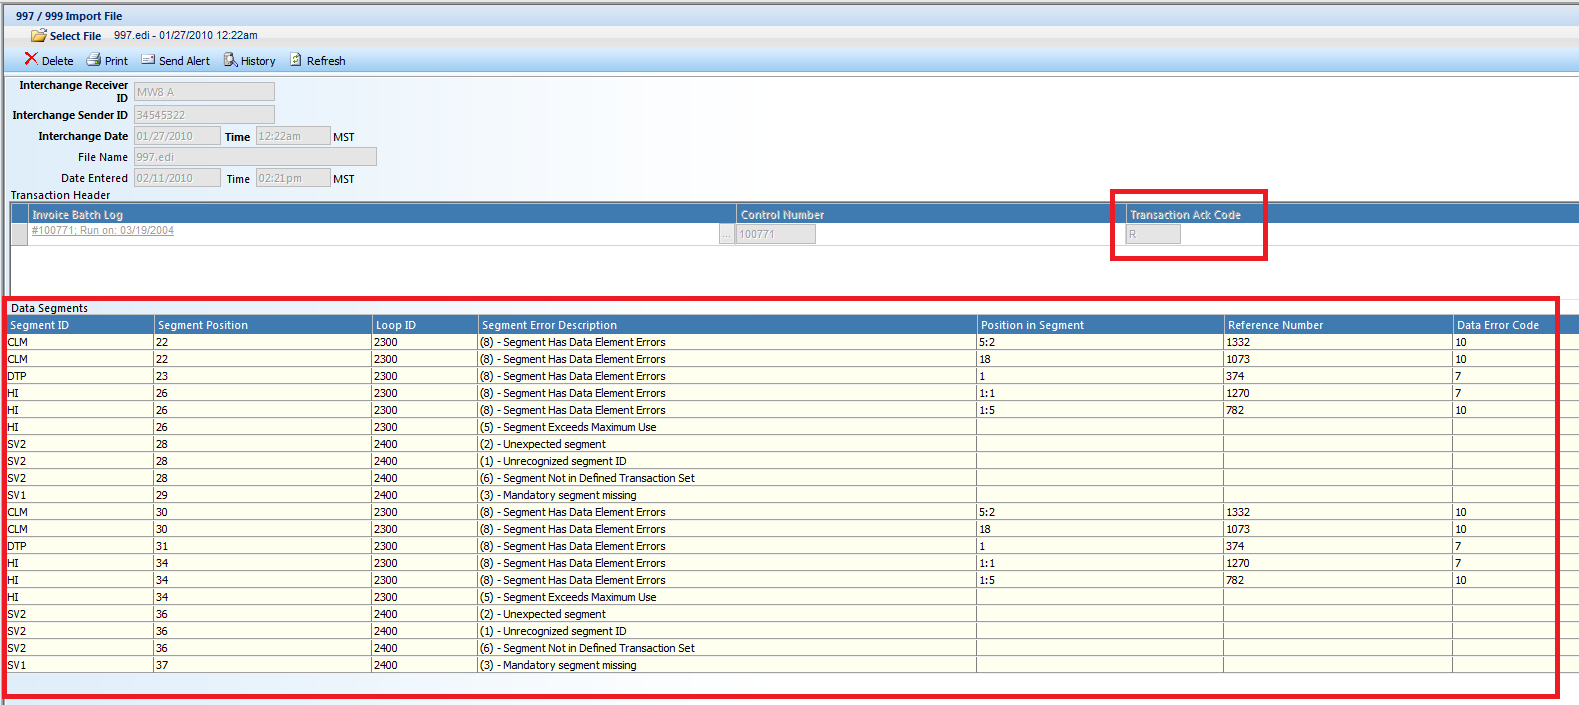The height and width of the screenshot is (705, 1579).
Task: Select SV1 cell in position 37 row
Action: tap(80, 665)
